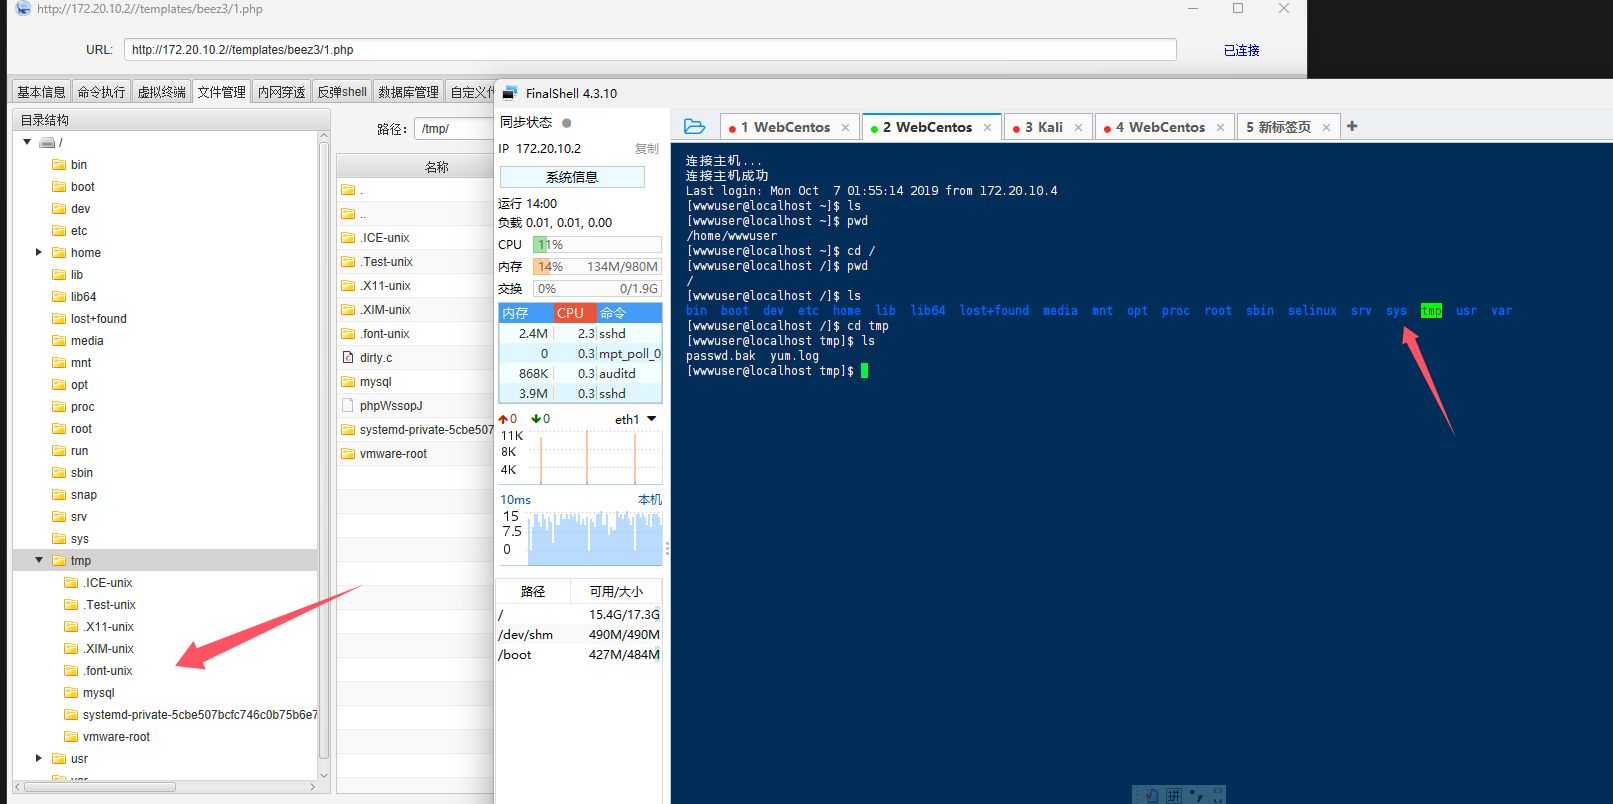Click 复制 to copy the IP
The image size is (1613, 804).
(x=646, y=149)
